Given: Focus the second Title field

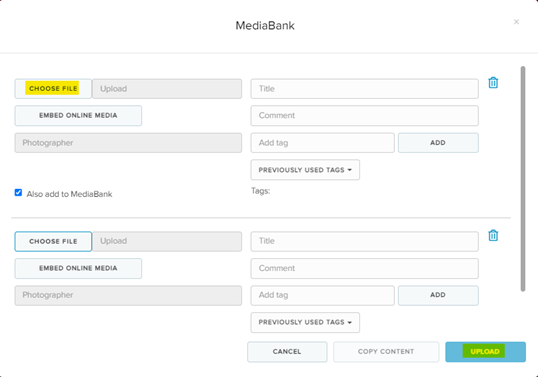Looking at the screenshot, I should coord(364,241).
